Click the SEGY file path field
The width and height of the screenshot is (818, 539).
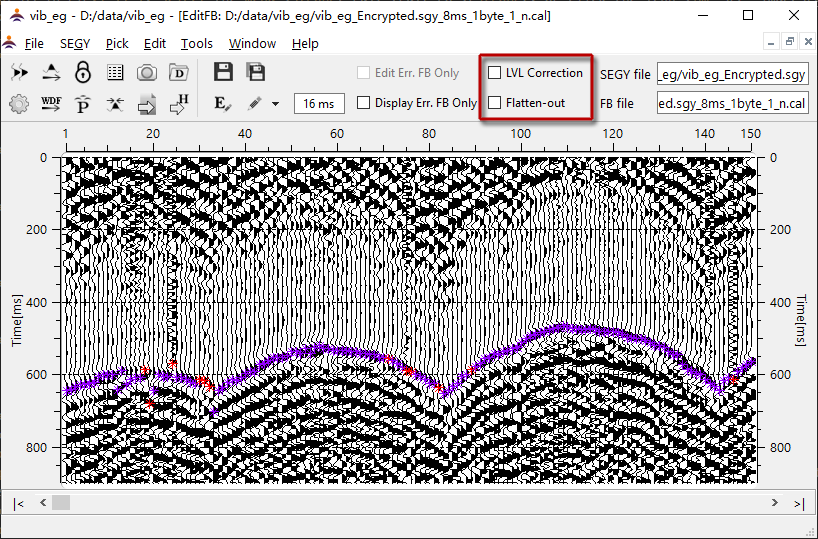coord(732,74)
